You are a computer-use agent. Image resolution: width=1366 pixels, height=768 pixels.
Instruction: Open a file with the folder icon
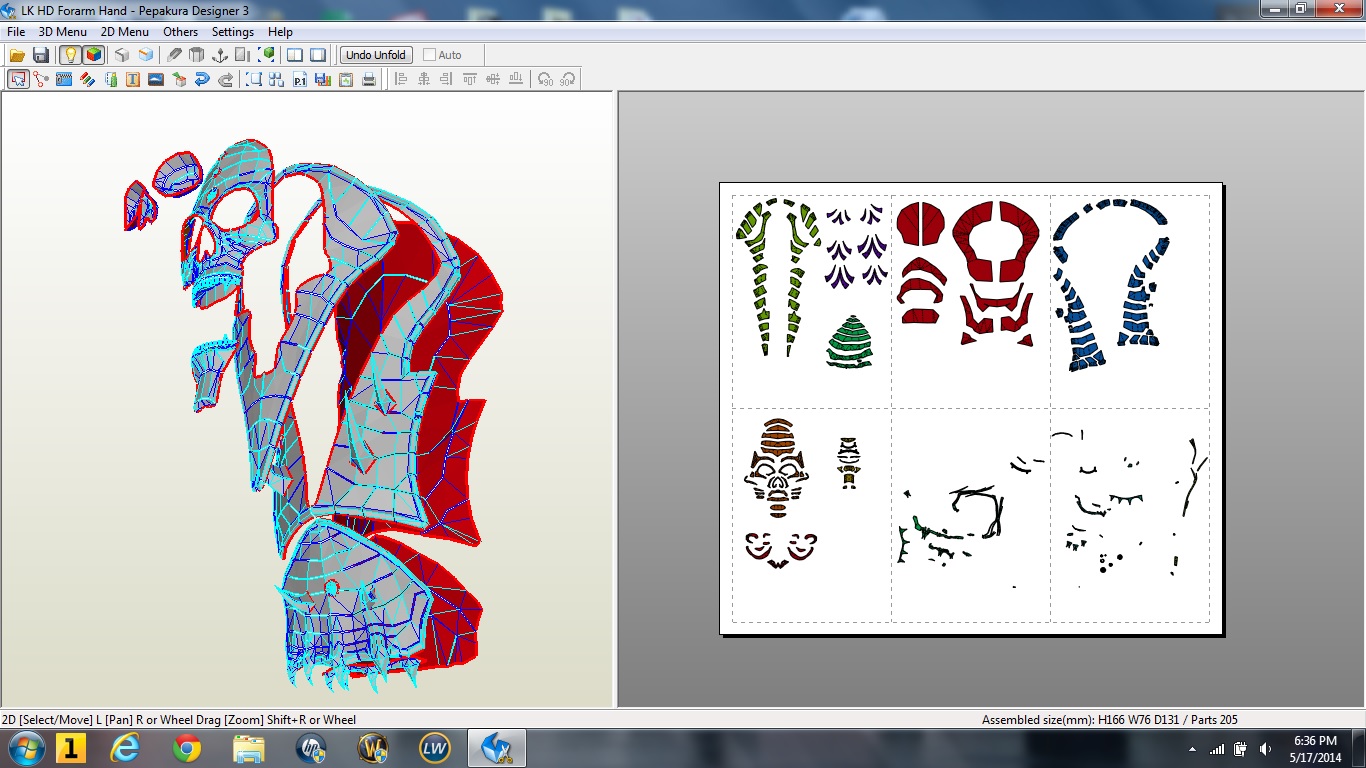(17, 55)
